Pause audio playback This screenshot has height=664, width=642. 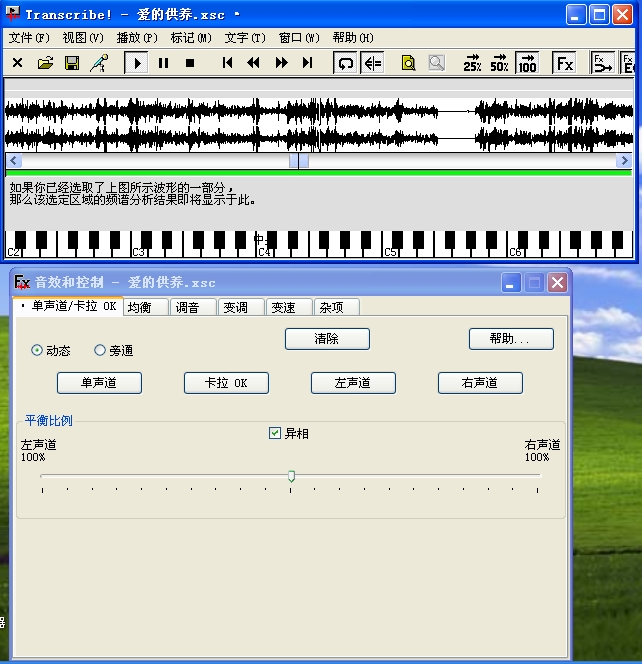pyautogui.click(x=163, y=63)
